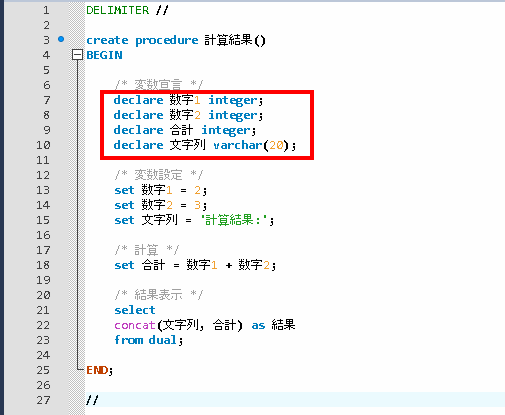Click integer type on line 9
The width and height of the screenshot is (505, 415).
pyautogui.click(x=226, y=130)
